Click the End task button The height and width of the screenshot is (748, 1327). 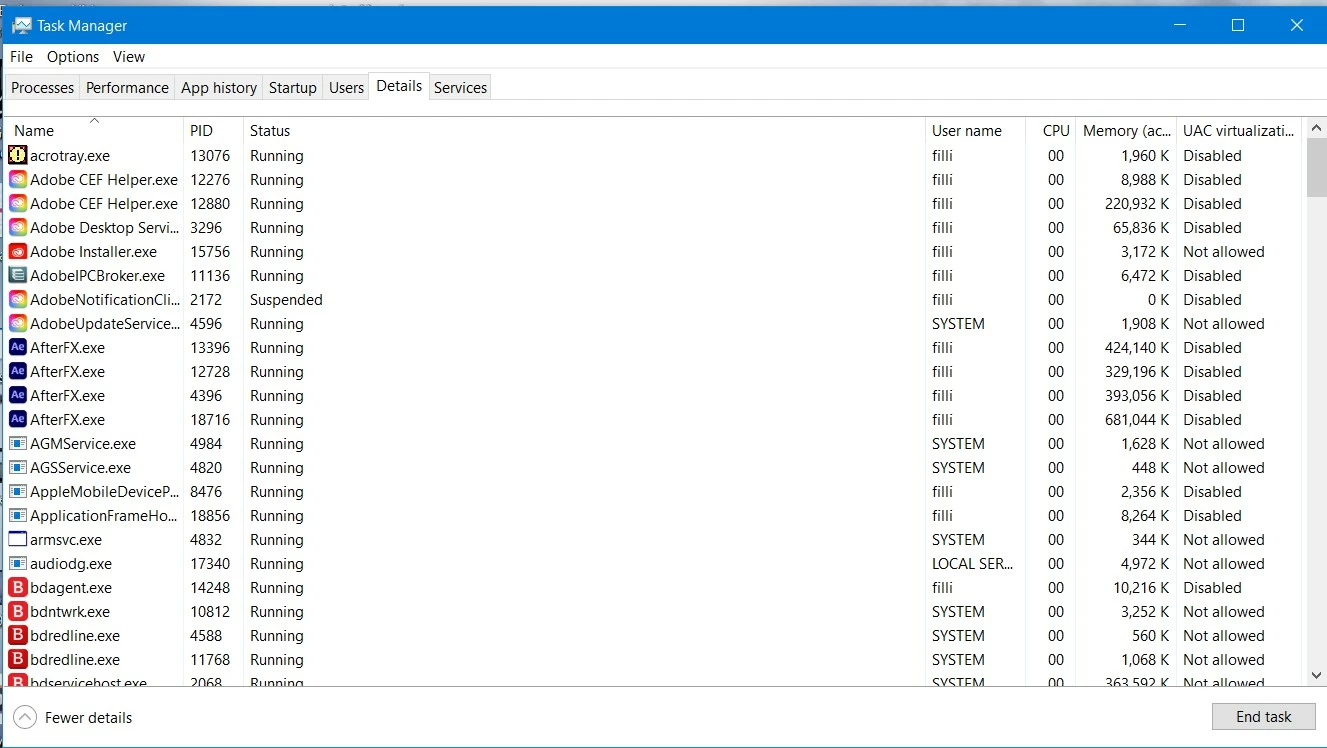[x=1264, y=717]
